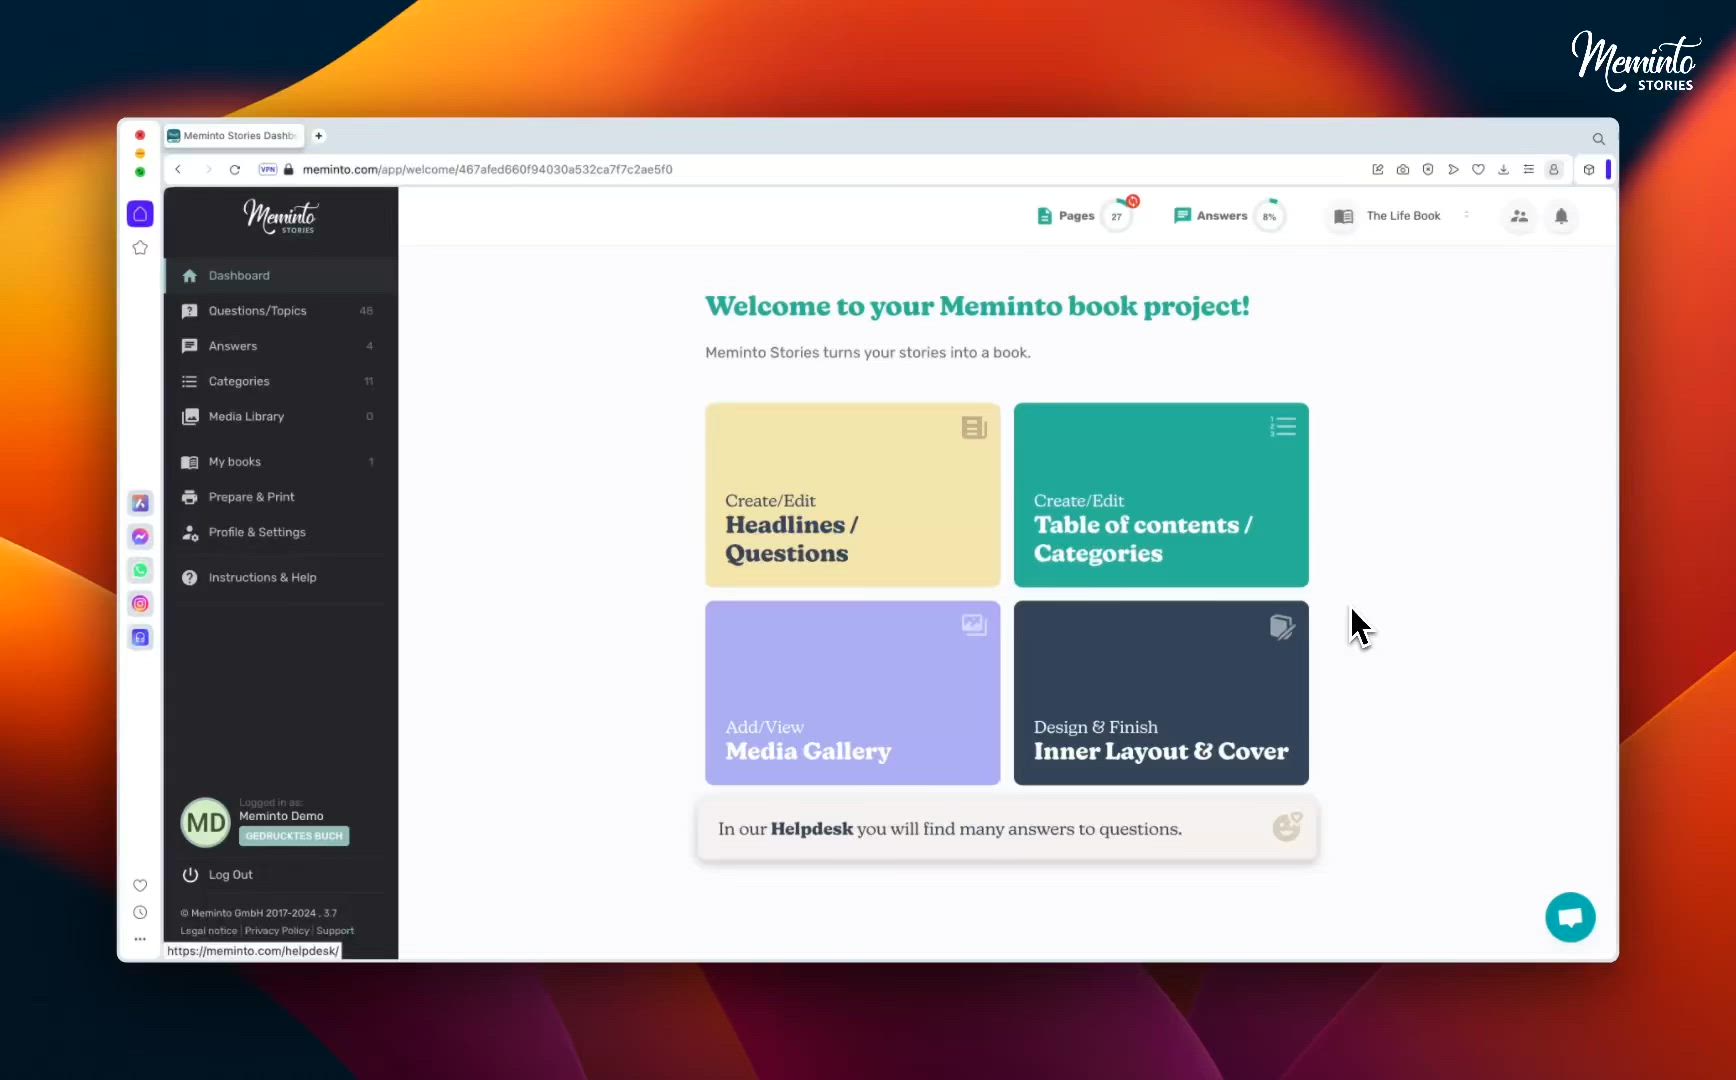This screenshot has width=1736, height=1080.
Task: Click the open book icon in header
Action: pos(1344,216)
